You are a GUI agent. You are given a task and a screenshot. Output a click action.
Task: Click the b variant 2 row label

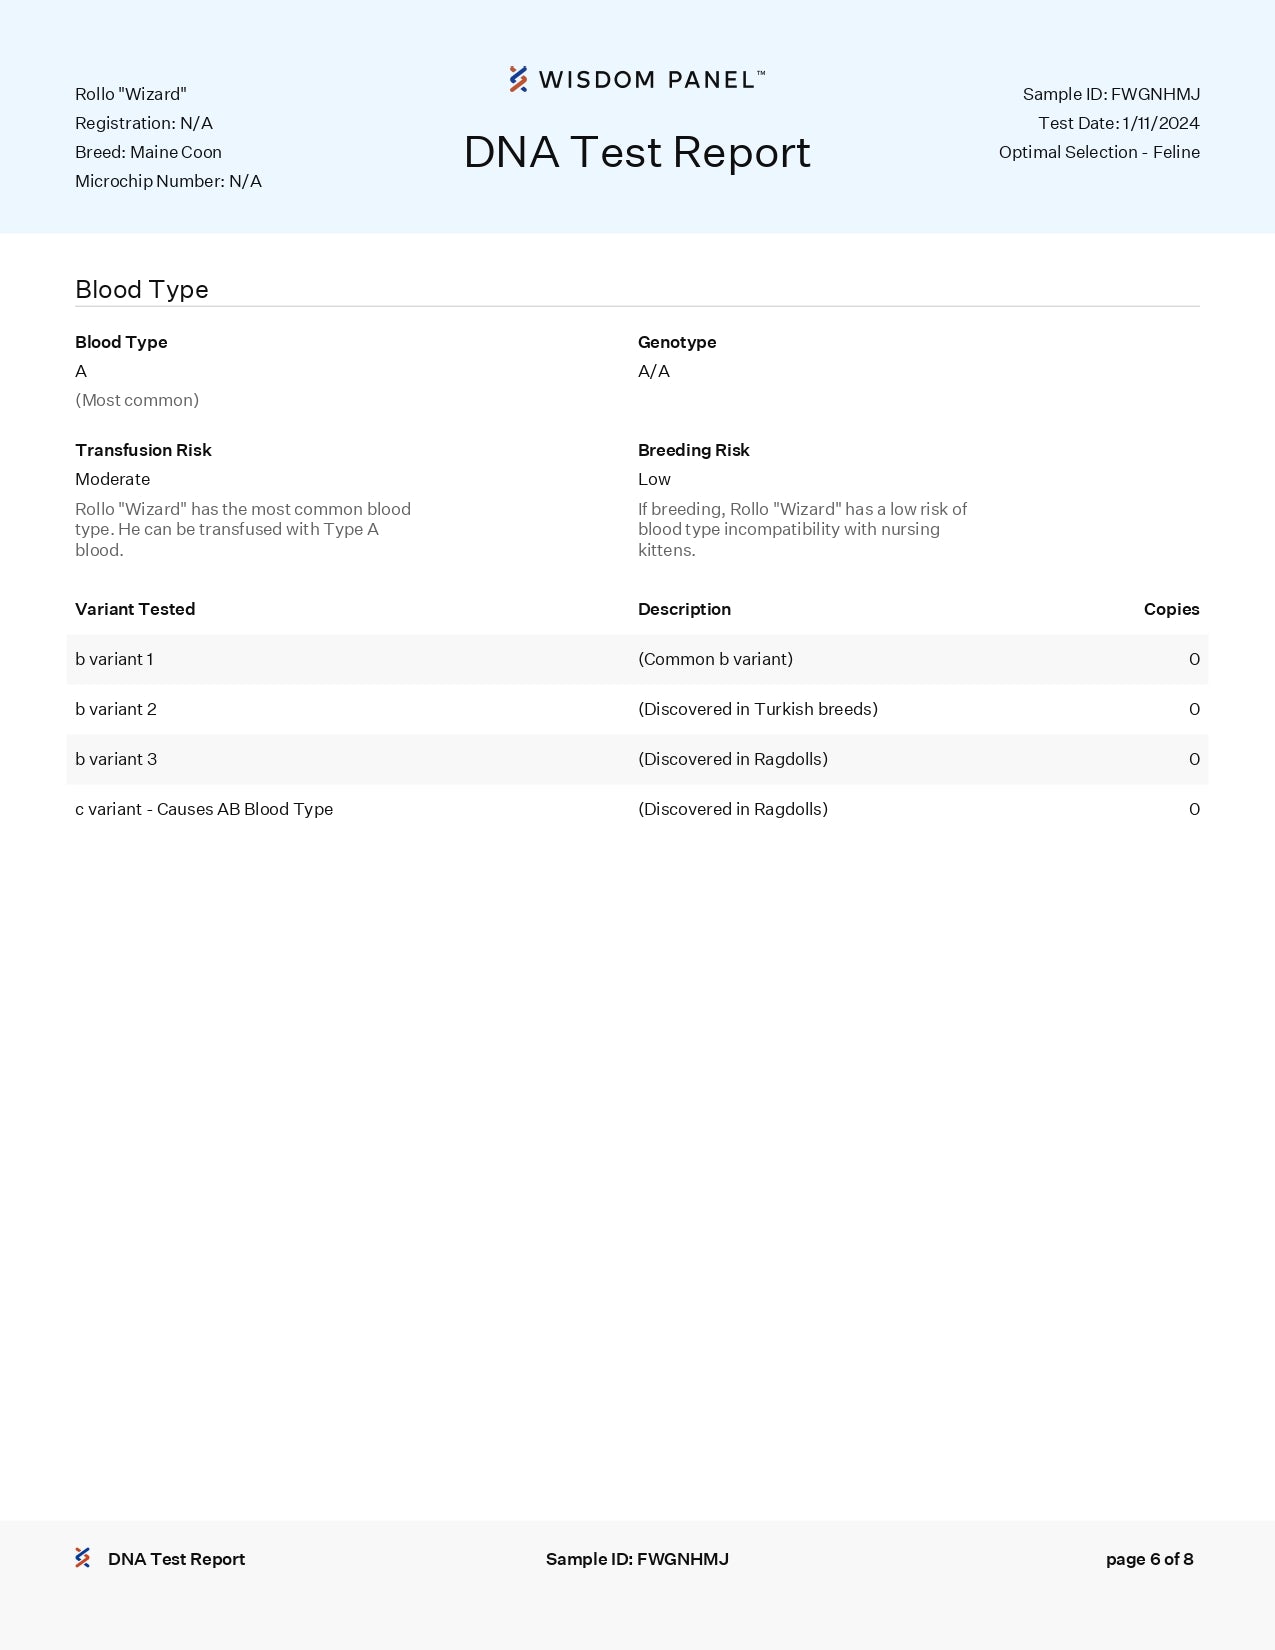[116, 709]
